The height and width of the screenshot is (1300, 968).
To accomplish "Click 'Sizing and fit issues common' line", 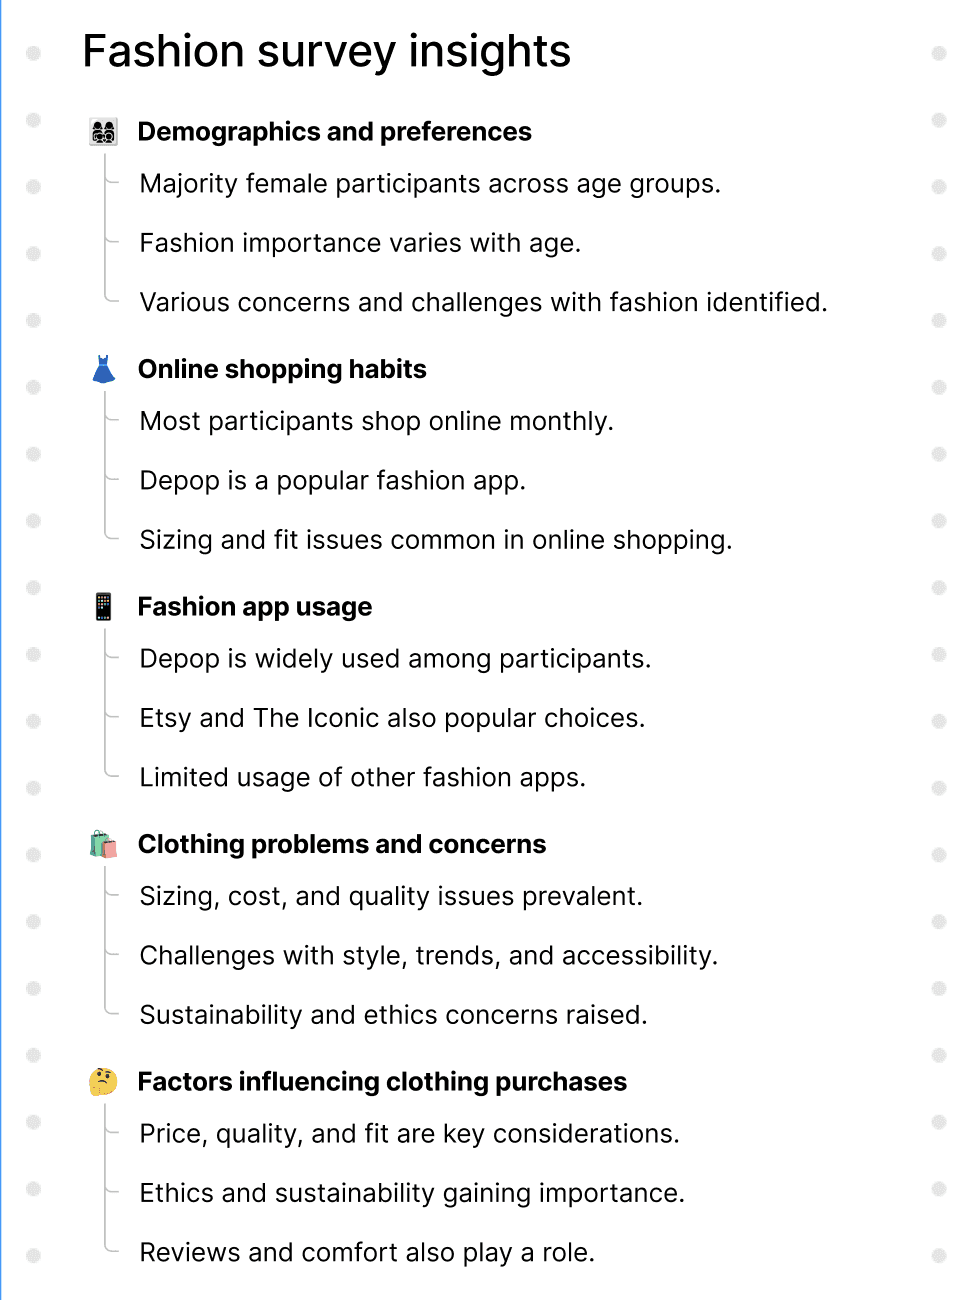I will click(x=436, y=540).
